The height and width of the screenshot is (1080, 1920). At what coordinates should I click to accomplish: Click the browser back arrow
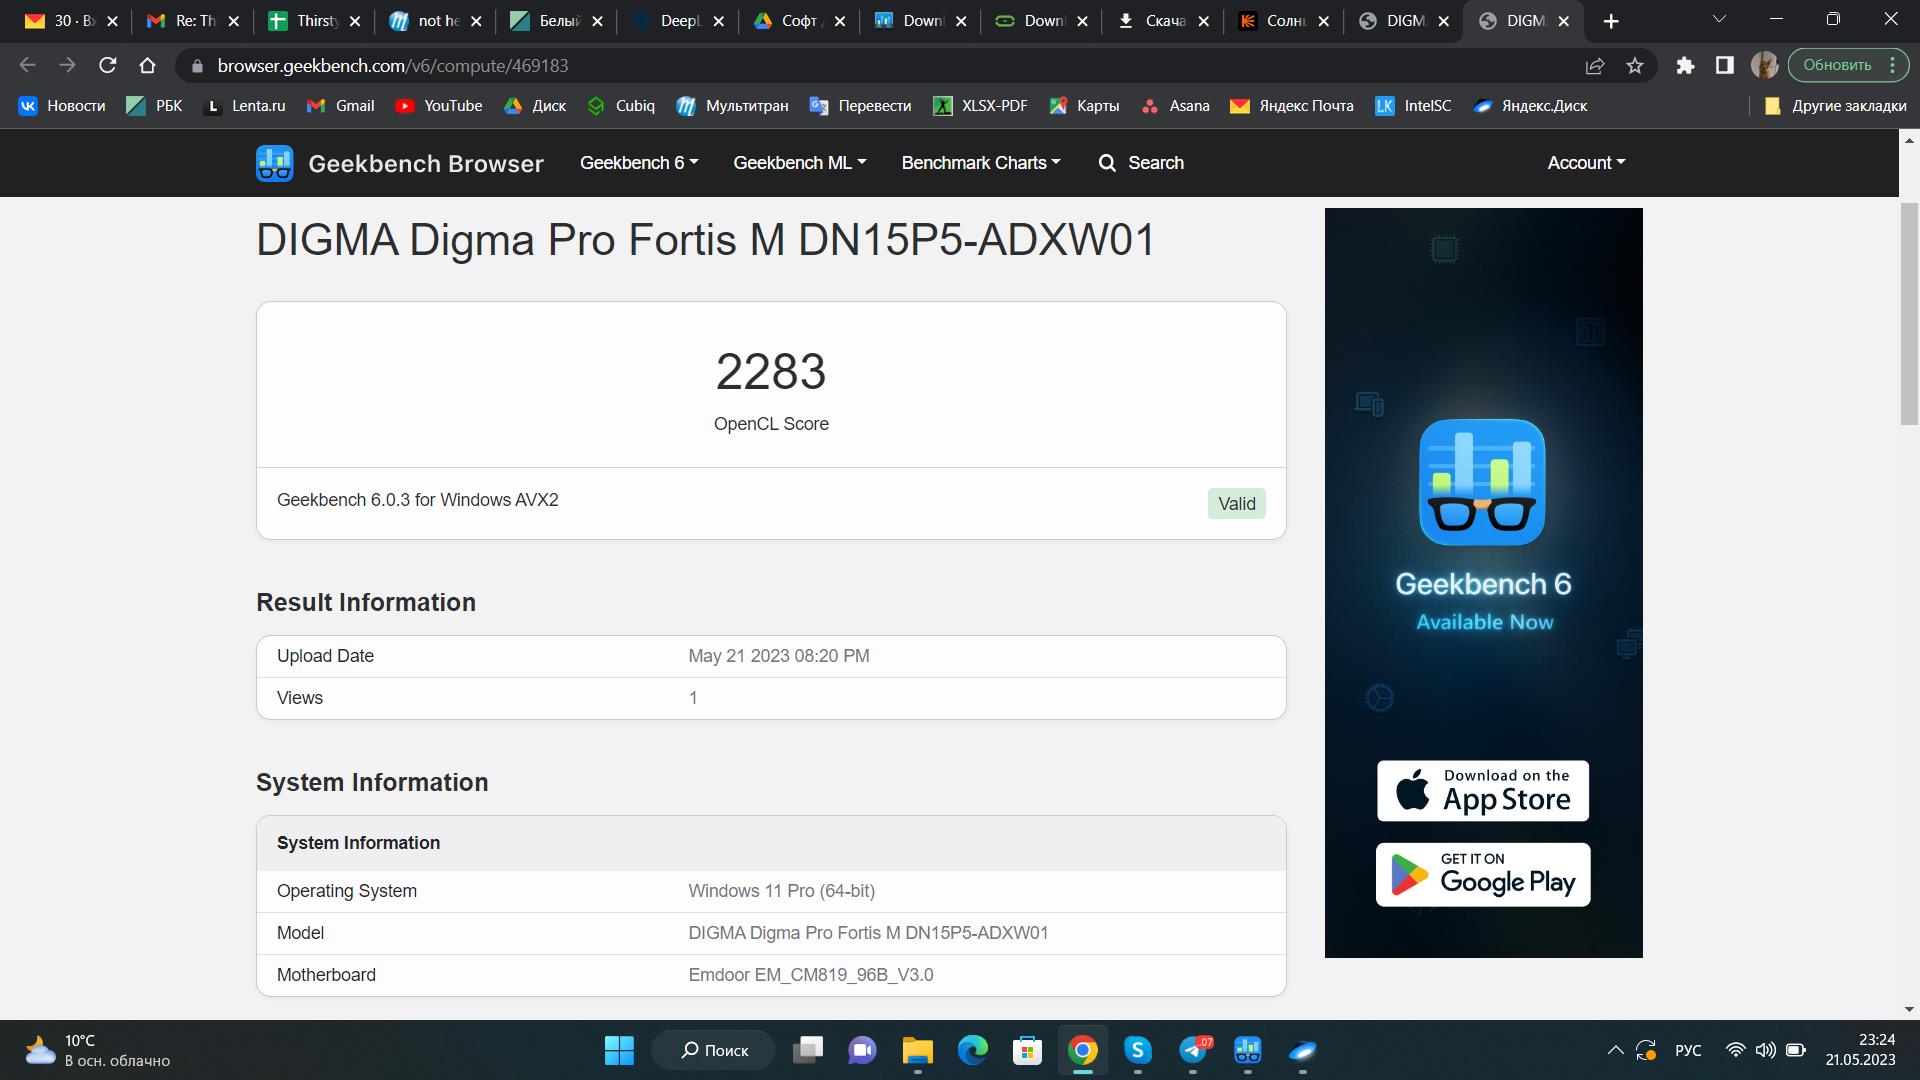pos(28,65)
